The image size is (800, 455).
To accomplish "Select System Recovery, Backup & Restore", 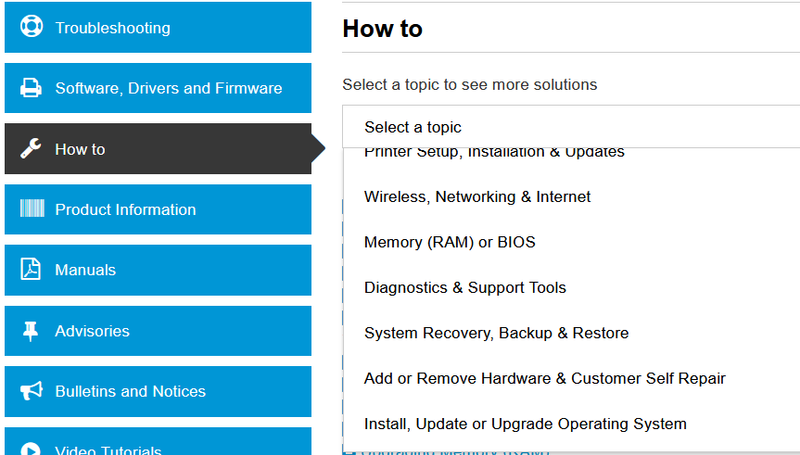I will (x=496, y=333).
